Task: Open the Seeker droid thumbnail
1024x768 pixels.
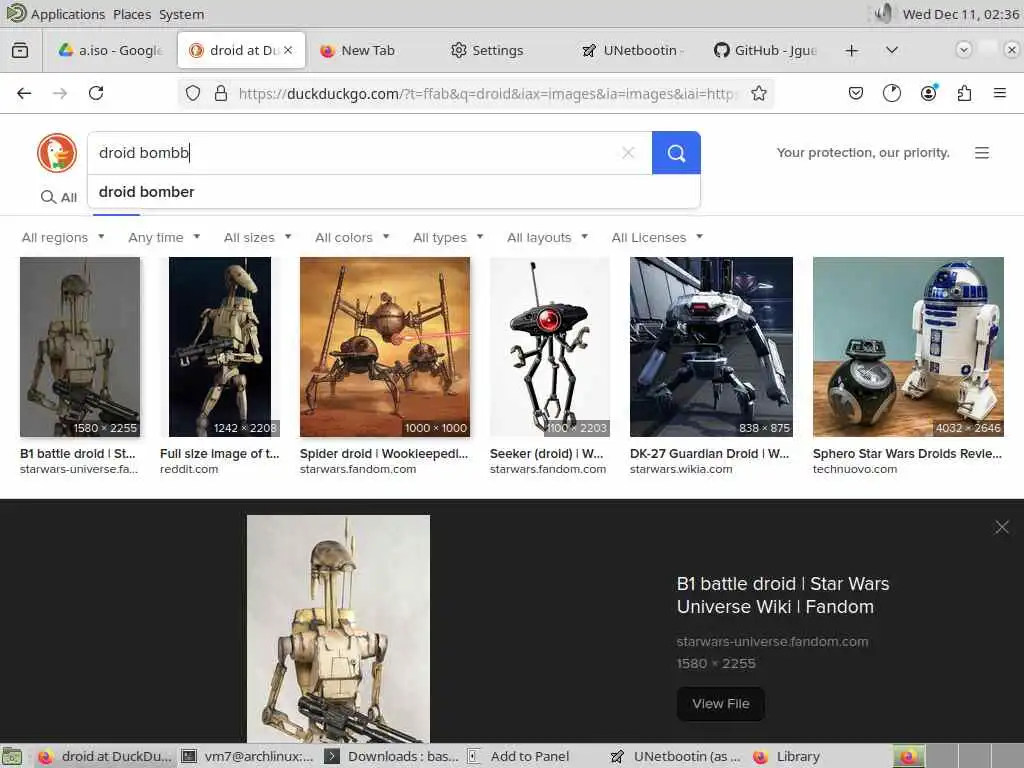Action: click(550, 347)
